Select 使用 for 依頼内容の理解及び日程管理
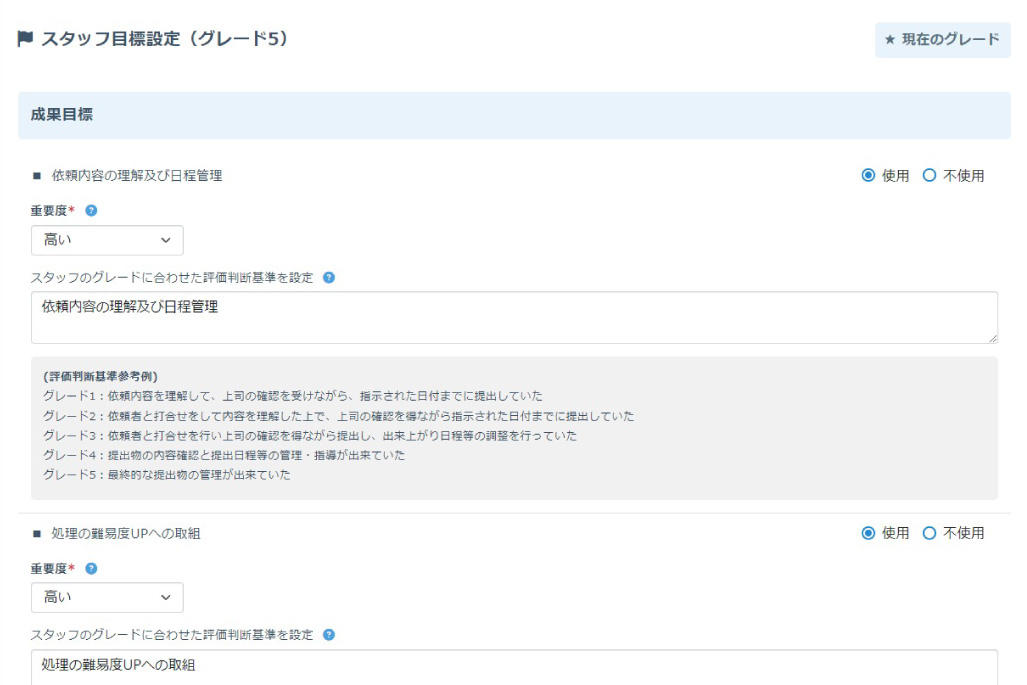The height and width of the screenshot is (685, 1027). click(x=868, y=175)
